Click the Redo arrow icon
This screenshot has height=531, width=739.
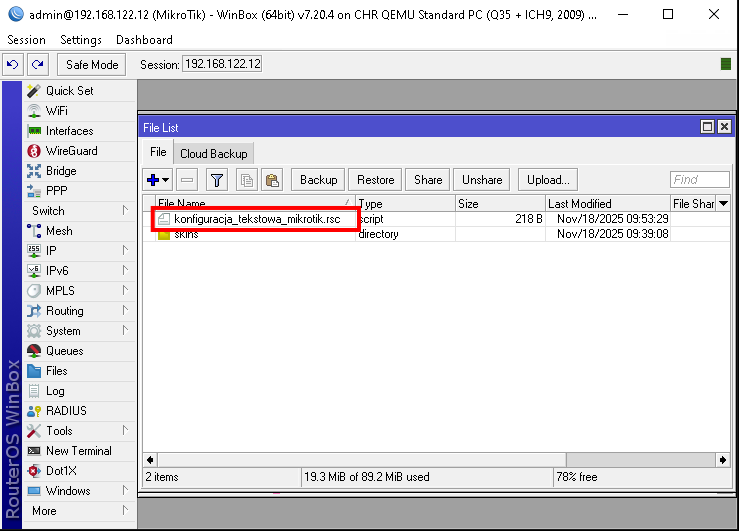(x=38, y=65)
